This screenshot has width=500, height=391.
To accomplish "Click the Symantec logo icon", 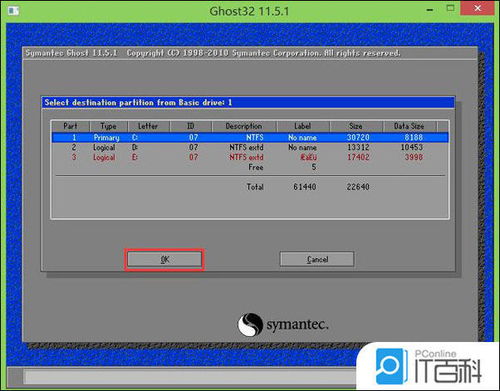I will 250,325.
